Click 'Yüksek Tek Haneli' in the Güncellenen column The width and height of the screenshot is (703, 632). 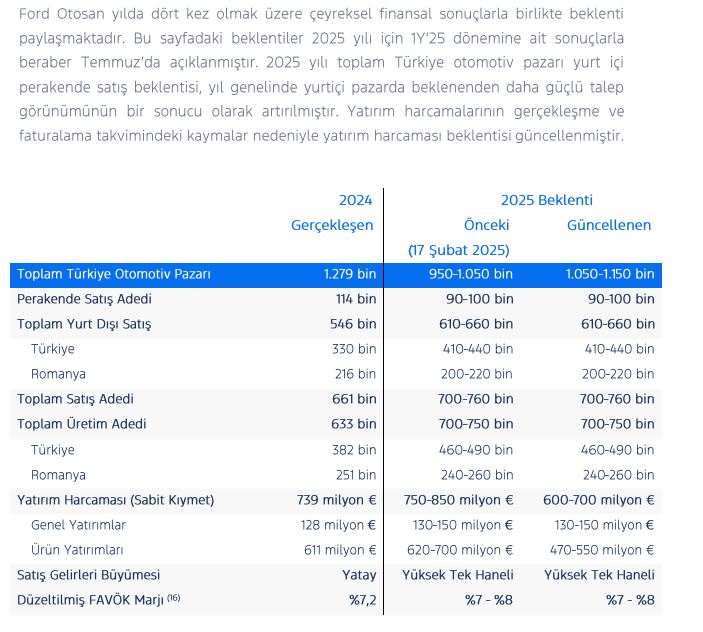[x=599, y=575]
